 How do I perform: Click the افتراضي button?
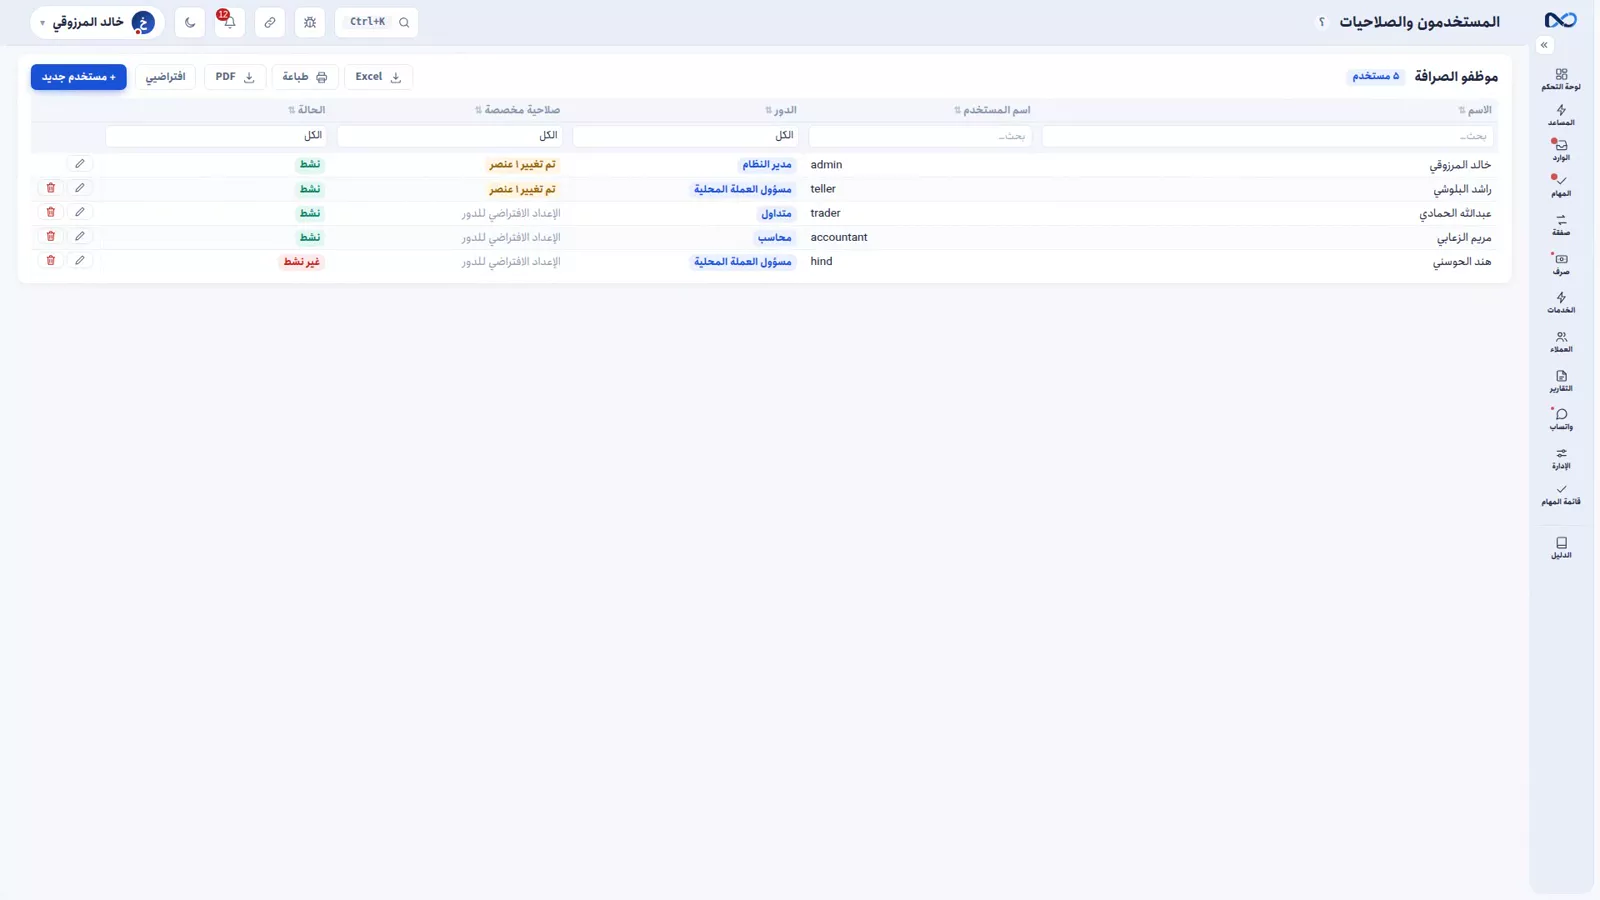(x=165, y=77)
